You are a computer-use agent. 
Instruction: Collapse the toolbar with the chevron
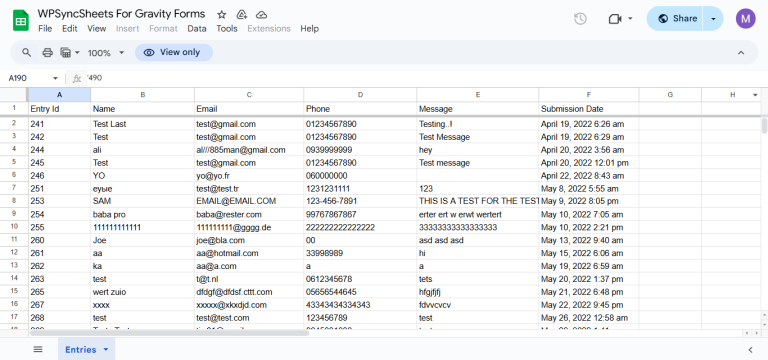[741, 52]
